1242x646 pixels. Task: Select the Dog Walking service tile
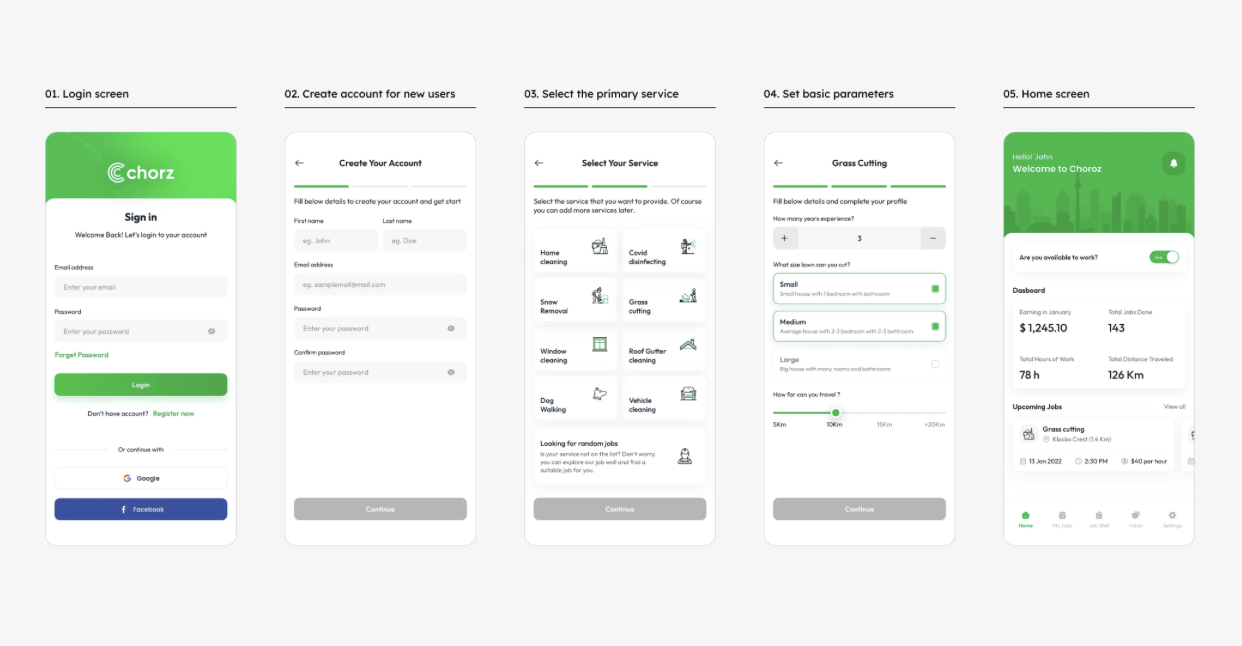click(x=575, y=399)
